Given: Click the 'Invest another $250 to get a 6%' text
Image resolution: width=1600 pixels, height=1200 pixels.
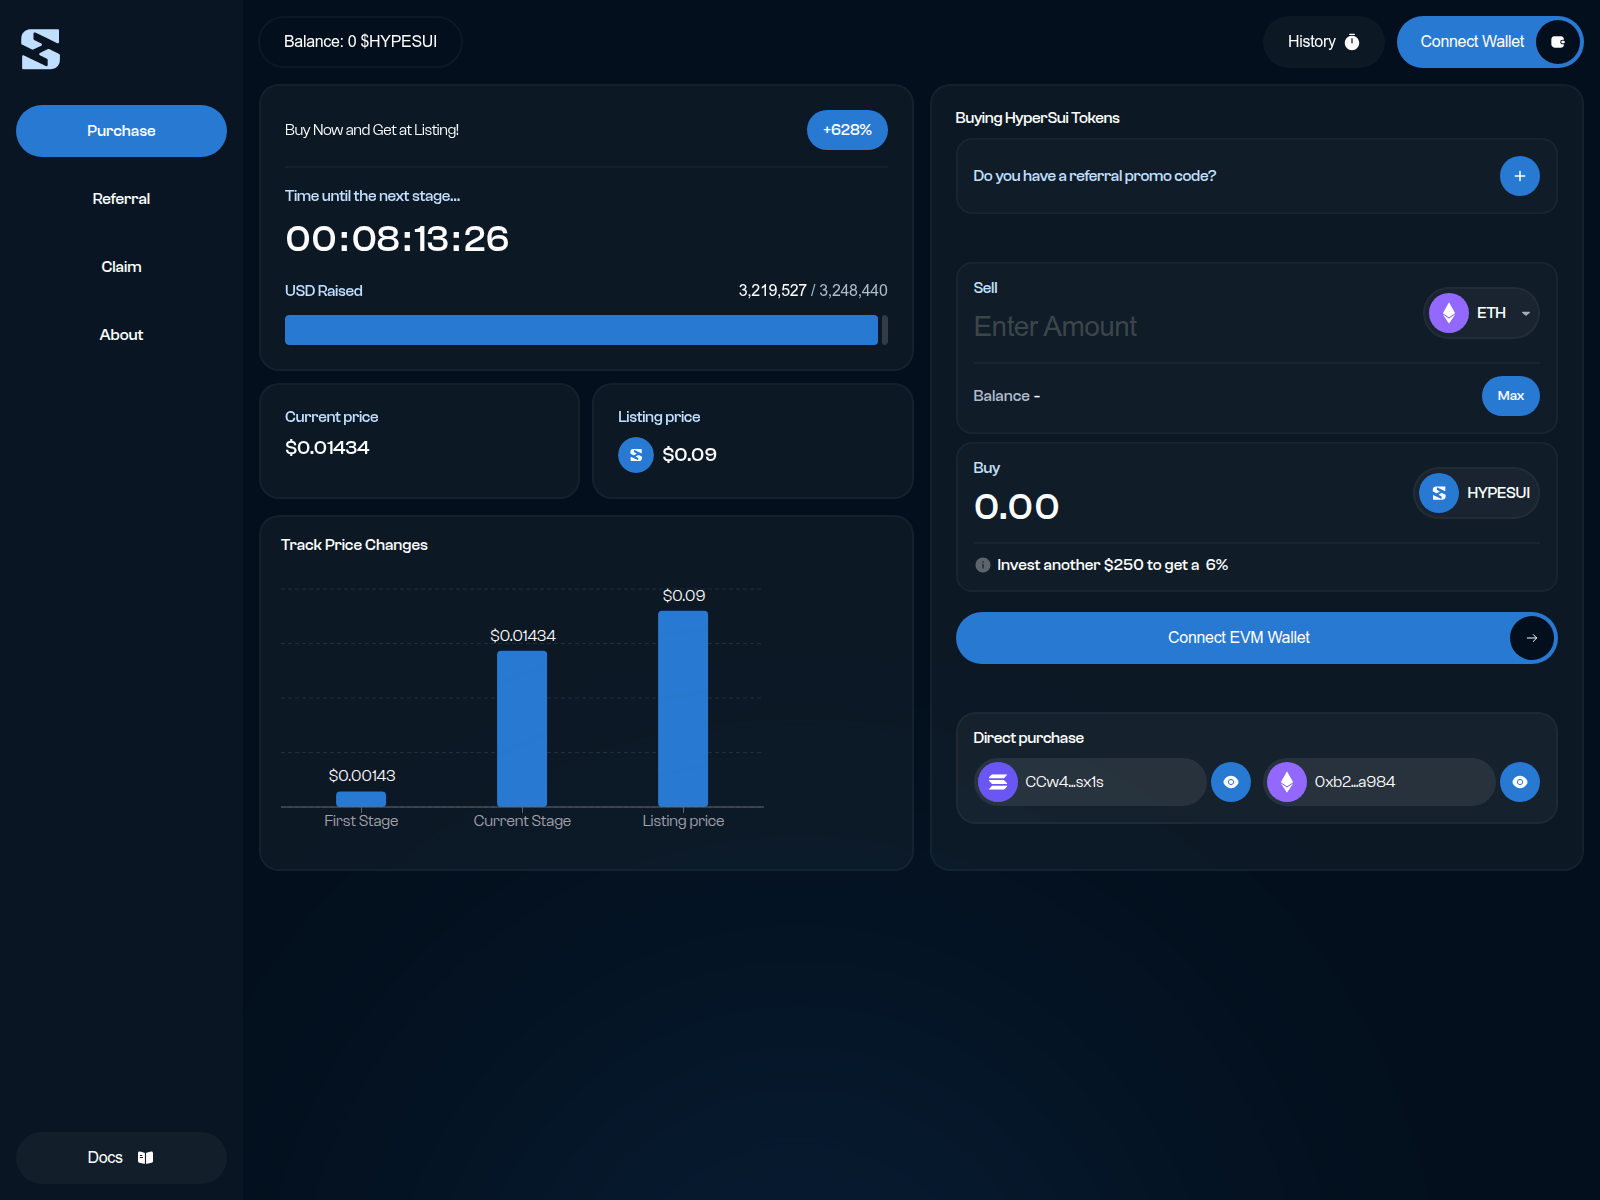Looking at the screenshot, I should pos(1112,565).
